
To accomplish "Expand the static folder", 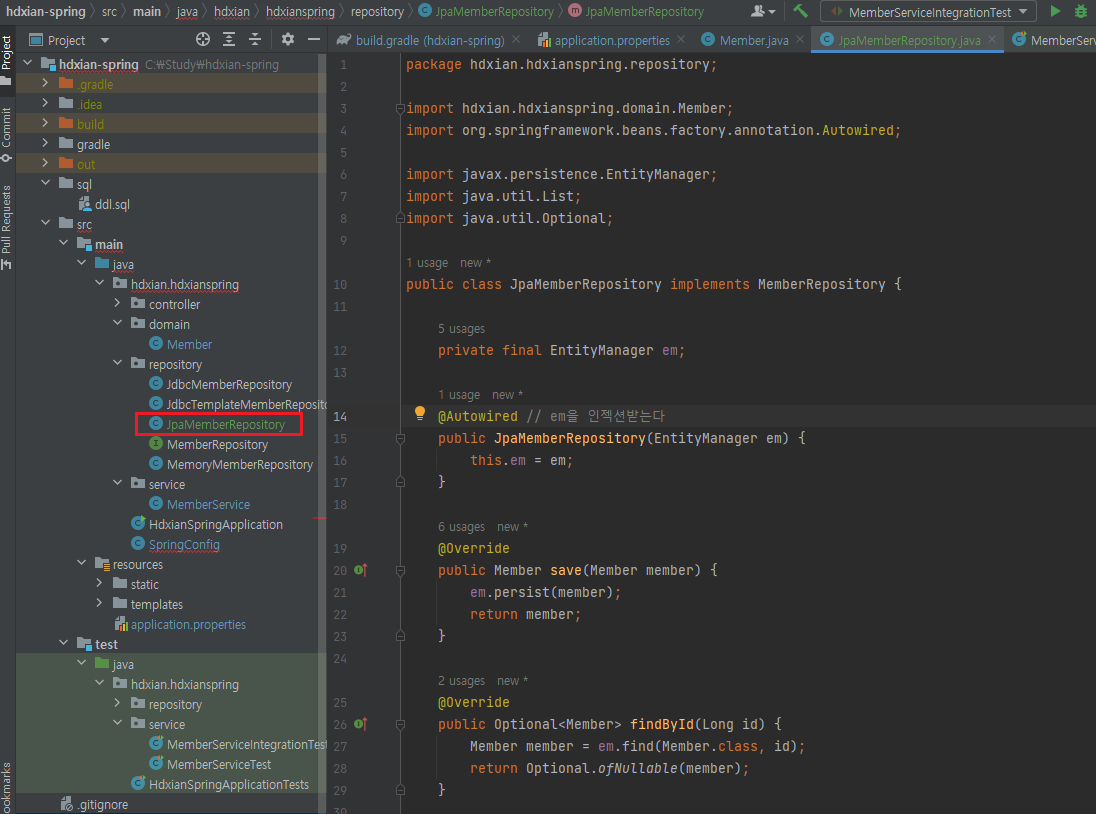I will (99, 583).
